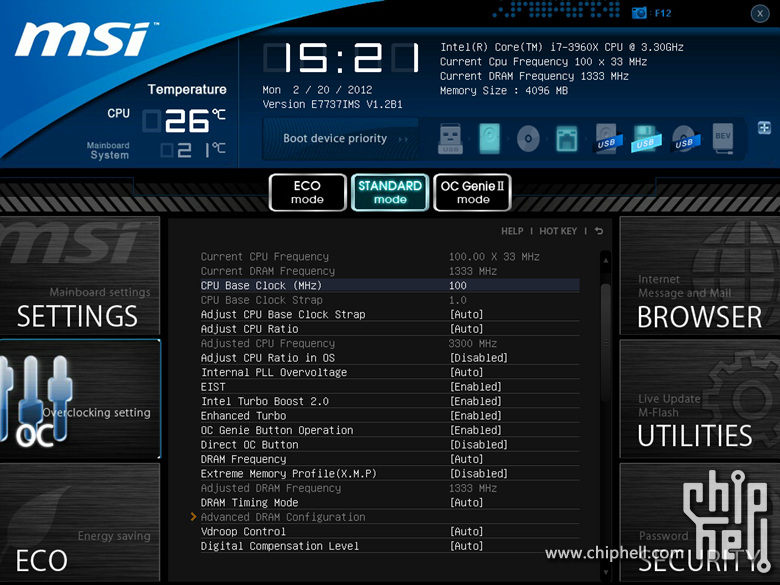The width and height of the screenshot is (780, 585).
Task: Click the CPU Base Clock Strap row
Action: click(390, 300)
